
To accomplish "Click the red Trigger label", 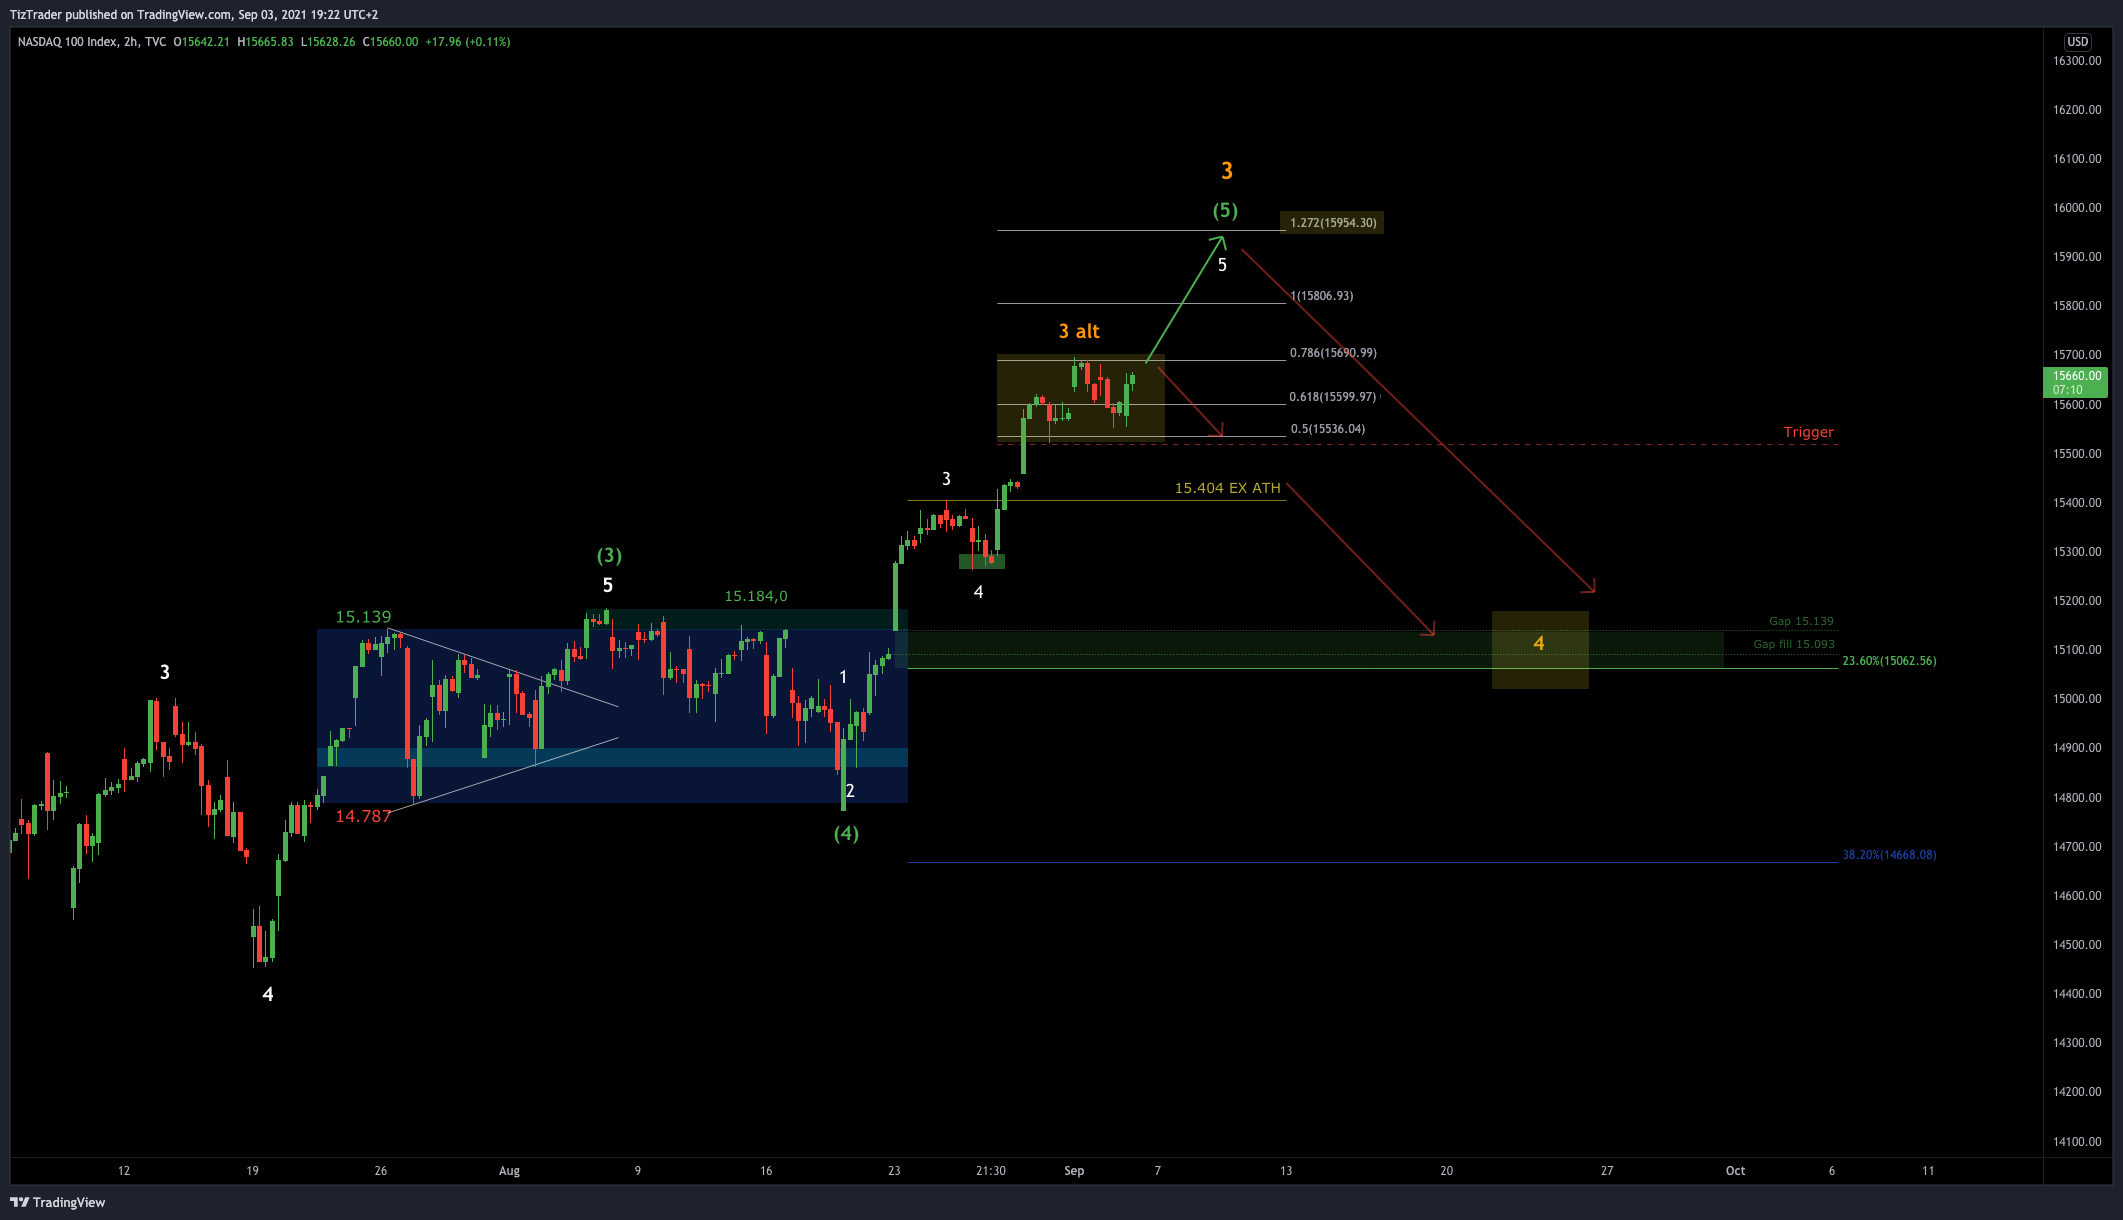I will tap(1808, 432).
